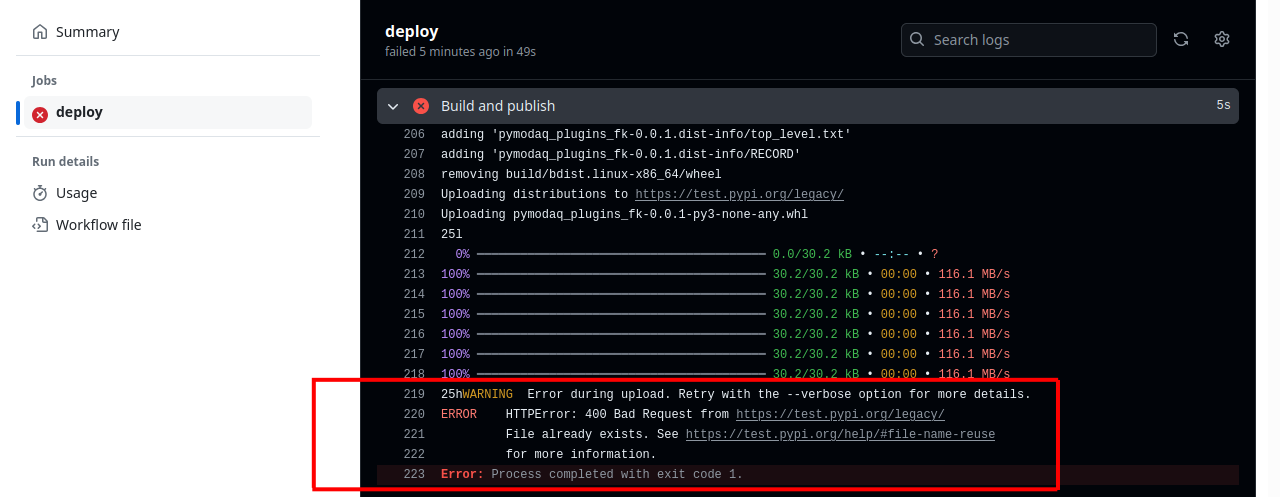Collapse the Build and publish step
Image resolution: width=1280 pixels, height=497 pixels.
(x=393, y=106)
